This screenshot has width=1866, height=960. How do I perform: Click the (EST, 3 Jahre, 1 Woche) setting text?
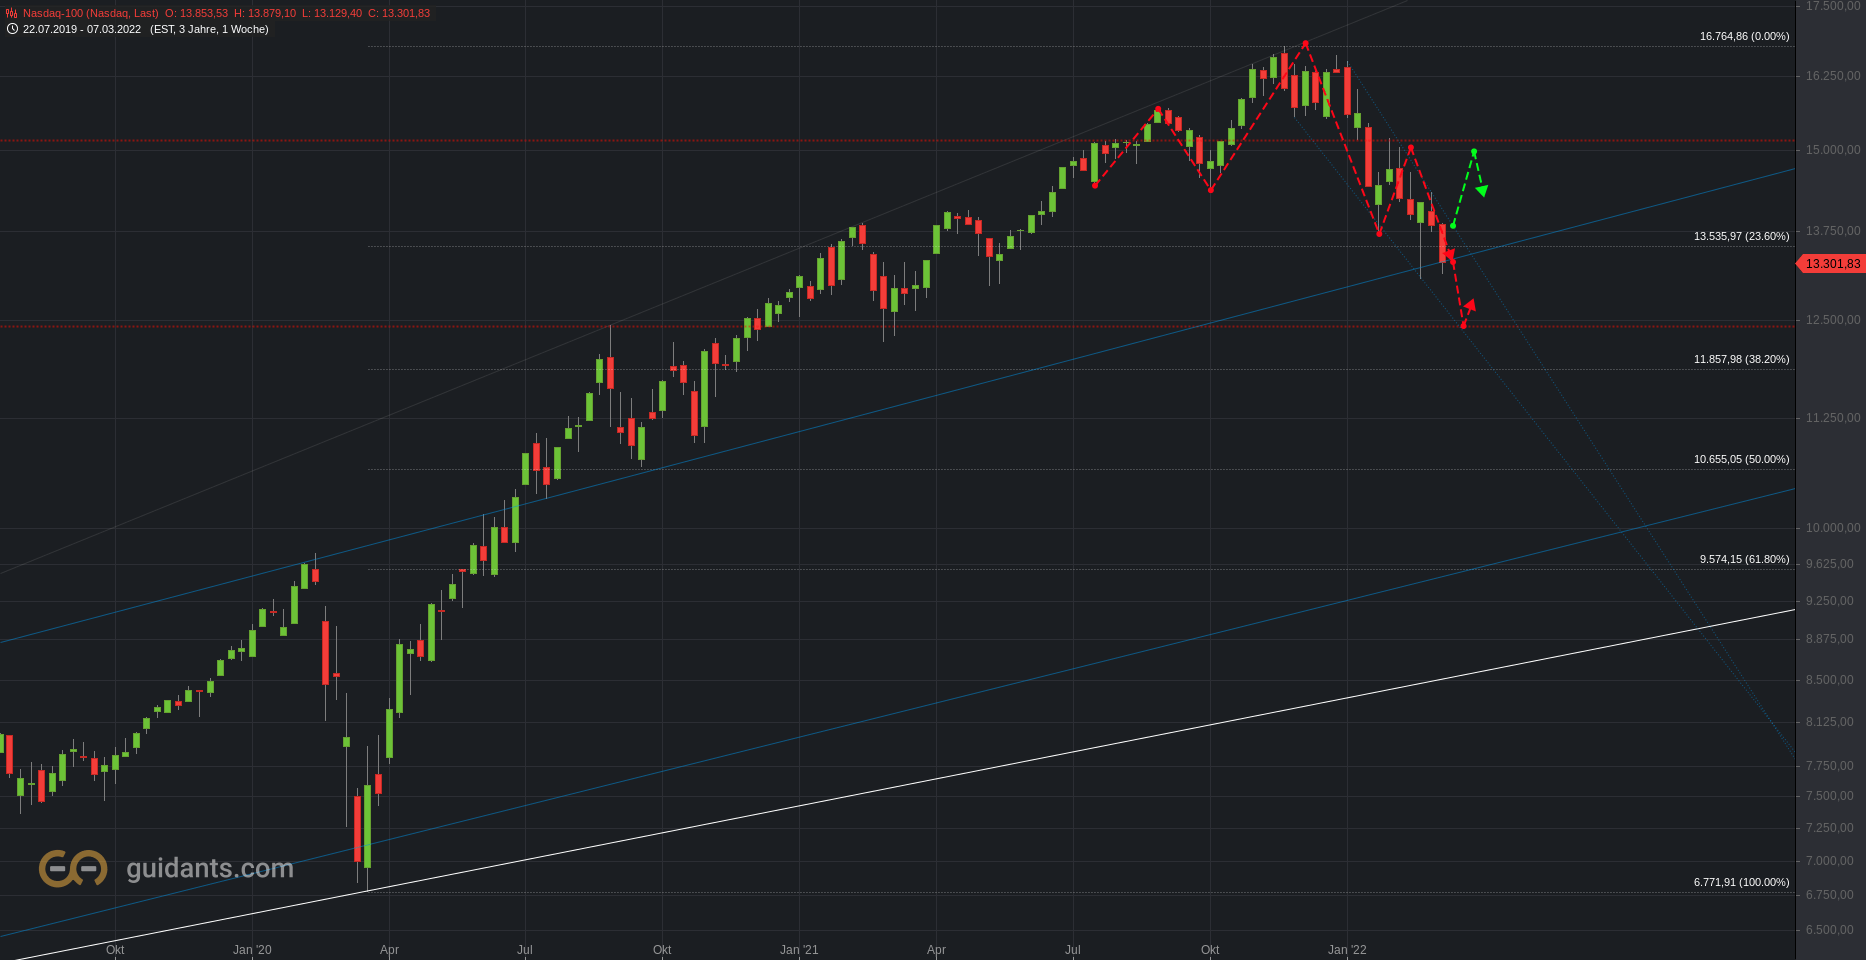pos(209,29)
